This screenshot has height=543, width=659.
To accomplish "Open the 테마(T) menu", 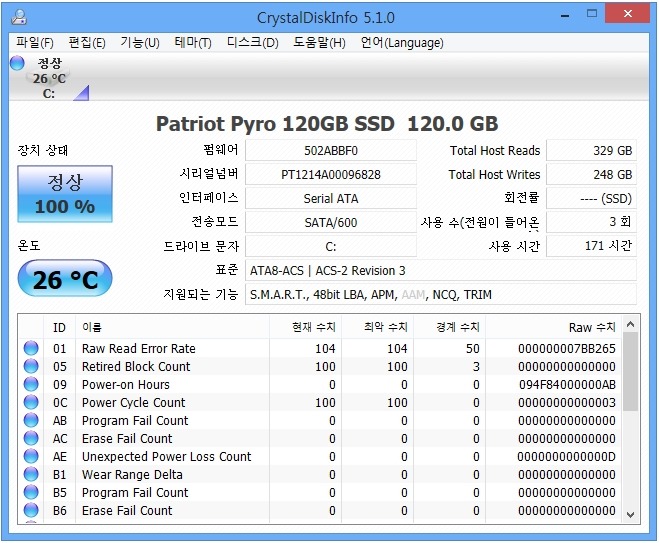I will [193, 42].
